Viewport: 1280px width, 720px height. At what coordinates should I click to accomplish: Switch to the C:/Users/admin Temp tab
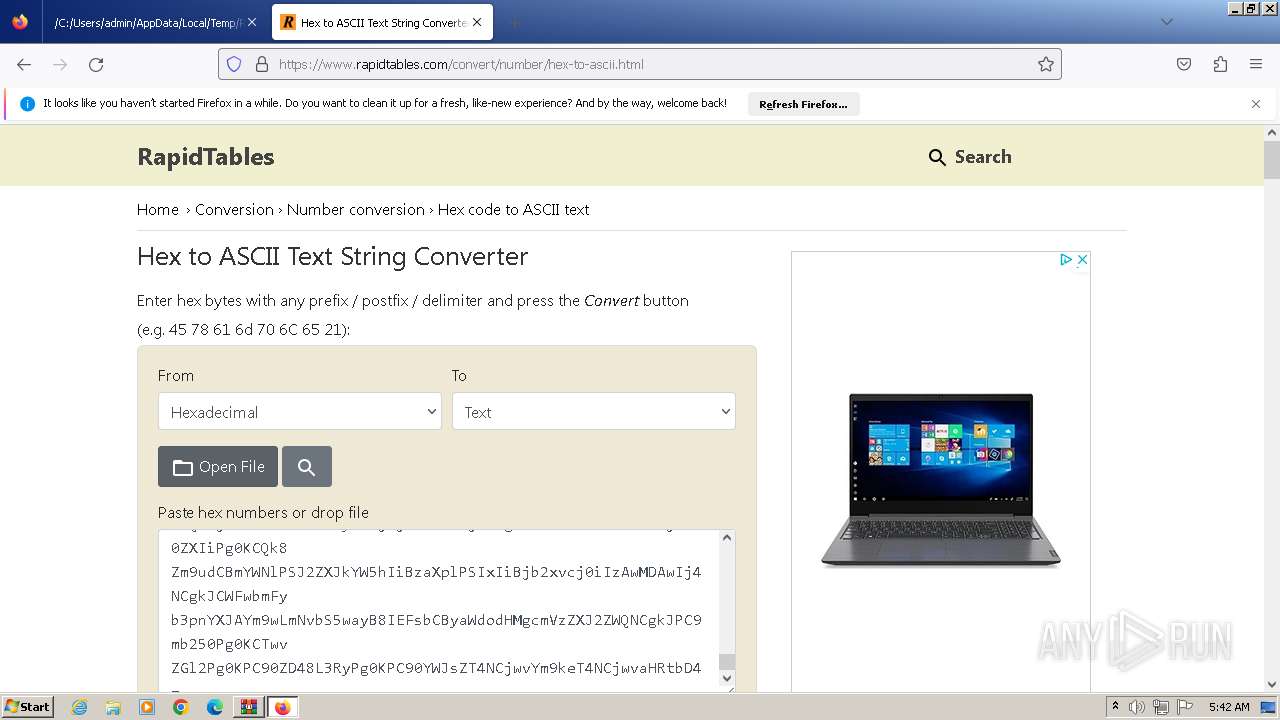[148, 22]
